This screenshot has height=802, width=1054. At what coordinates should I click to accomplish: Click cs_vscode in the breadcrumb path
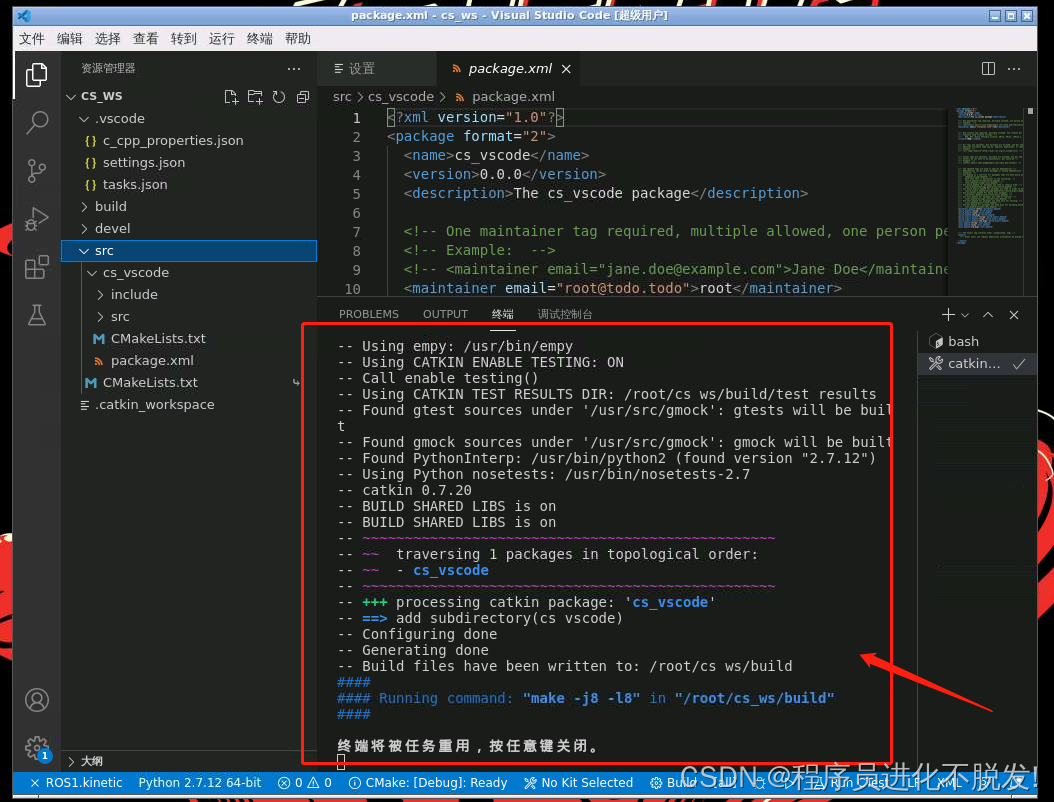tap(401, 97)
